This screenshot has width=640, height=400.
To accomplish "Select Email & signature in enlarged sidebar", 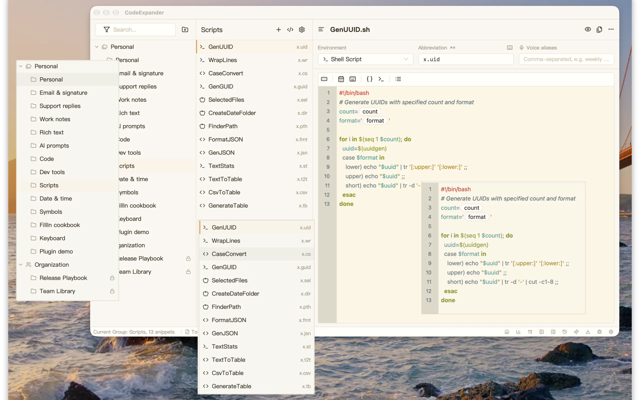I will tap(67, 93).
